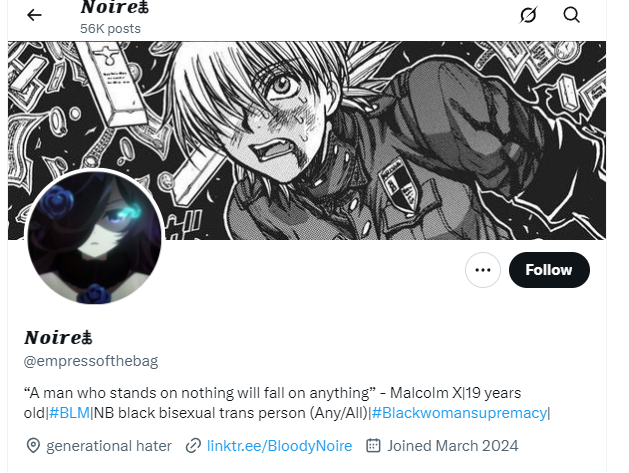Open search with the magnifying glass icon
Viewport: 629px width, 473px height.
(x=571, y=15)
